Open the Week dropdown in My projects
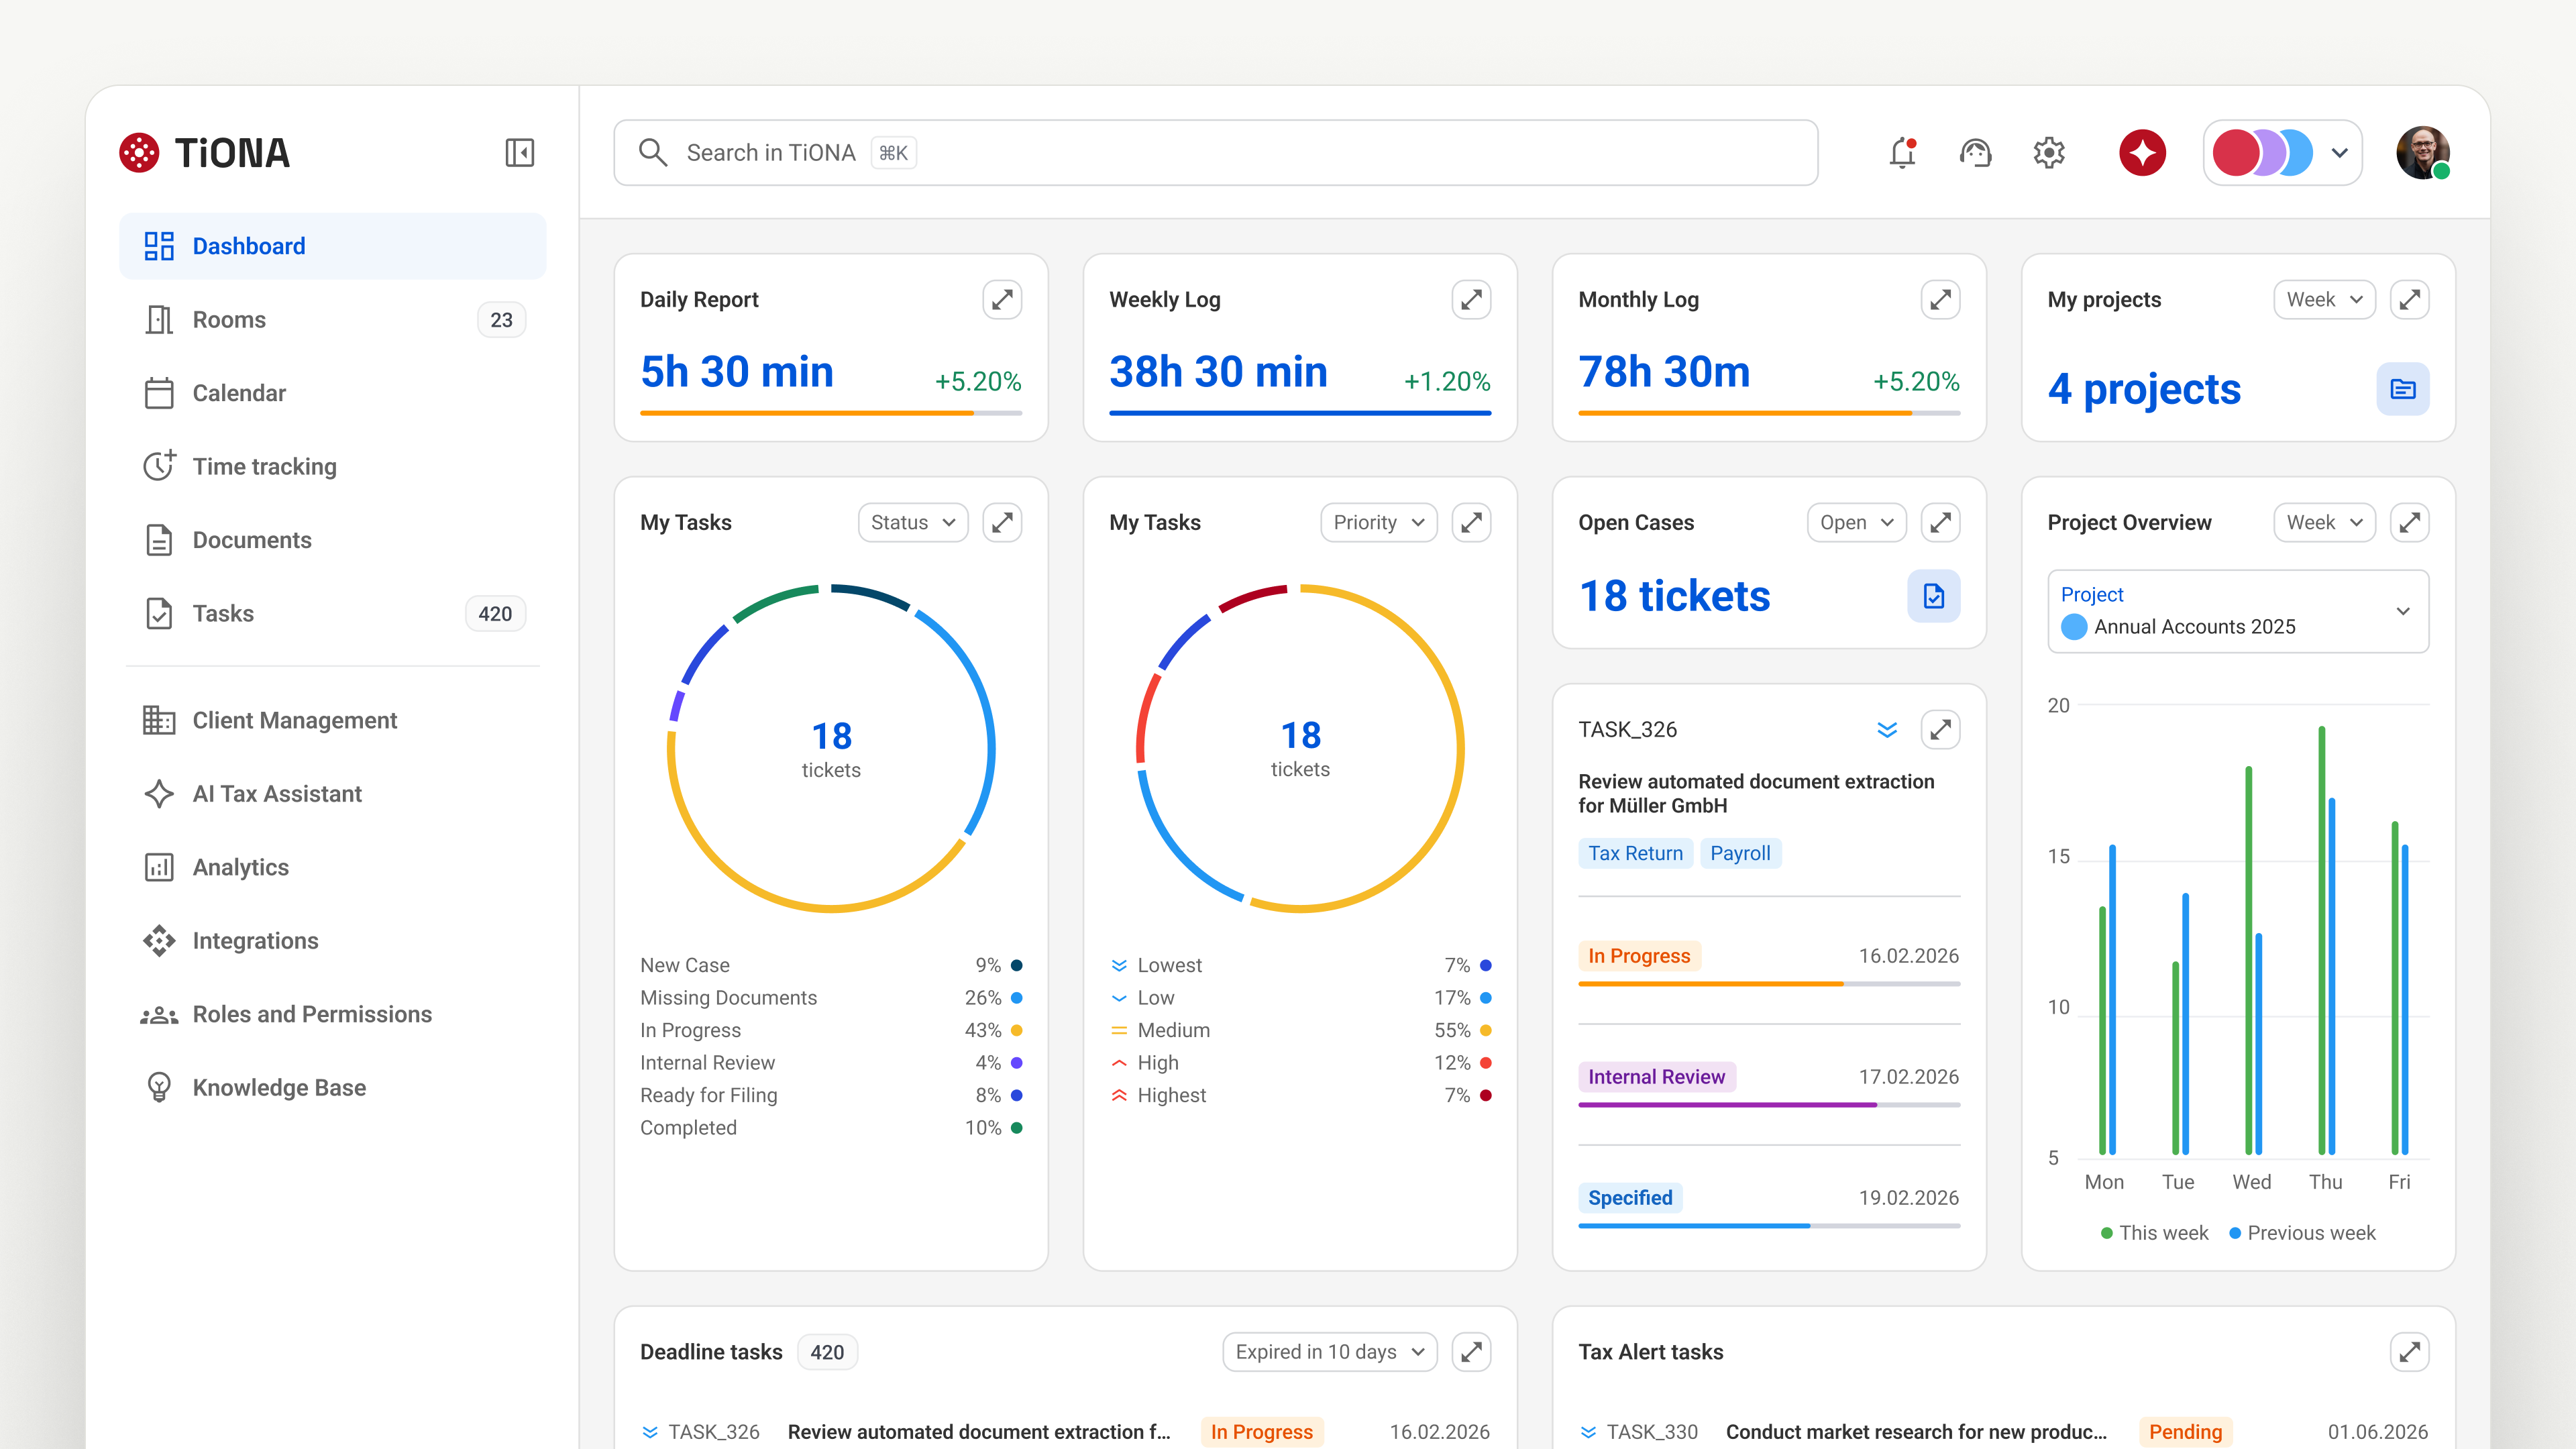The image size is (2576, 1449). pyautogui.click(x=2324, y=299)
